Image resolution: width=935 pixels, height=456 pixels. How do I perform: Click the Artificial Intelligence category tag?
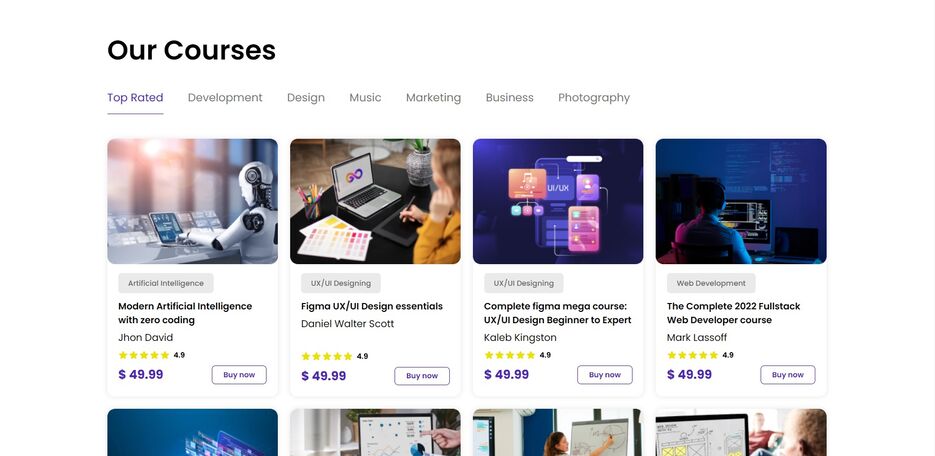pyautogui.click(x=166, y=283)
